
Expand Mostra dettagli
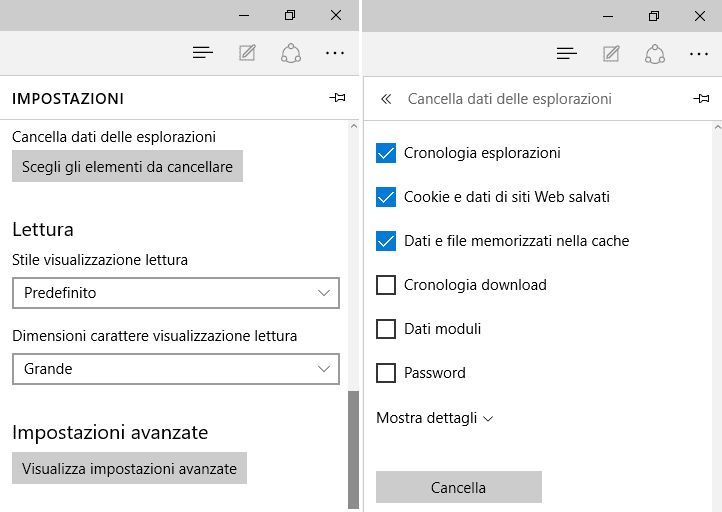pyautogui.click(x=435, y=418)
